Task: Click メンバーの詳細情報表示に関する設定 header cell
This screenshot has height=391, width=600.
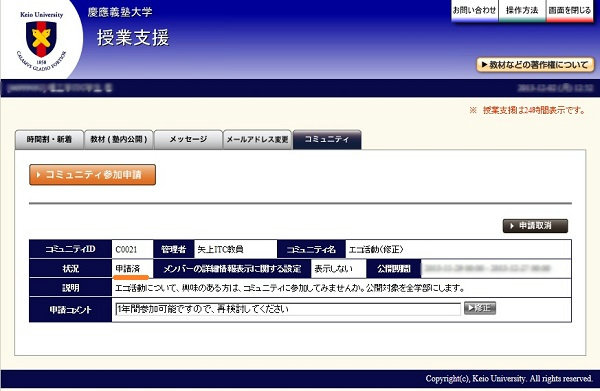Action: [x=232, y=269]
